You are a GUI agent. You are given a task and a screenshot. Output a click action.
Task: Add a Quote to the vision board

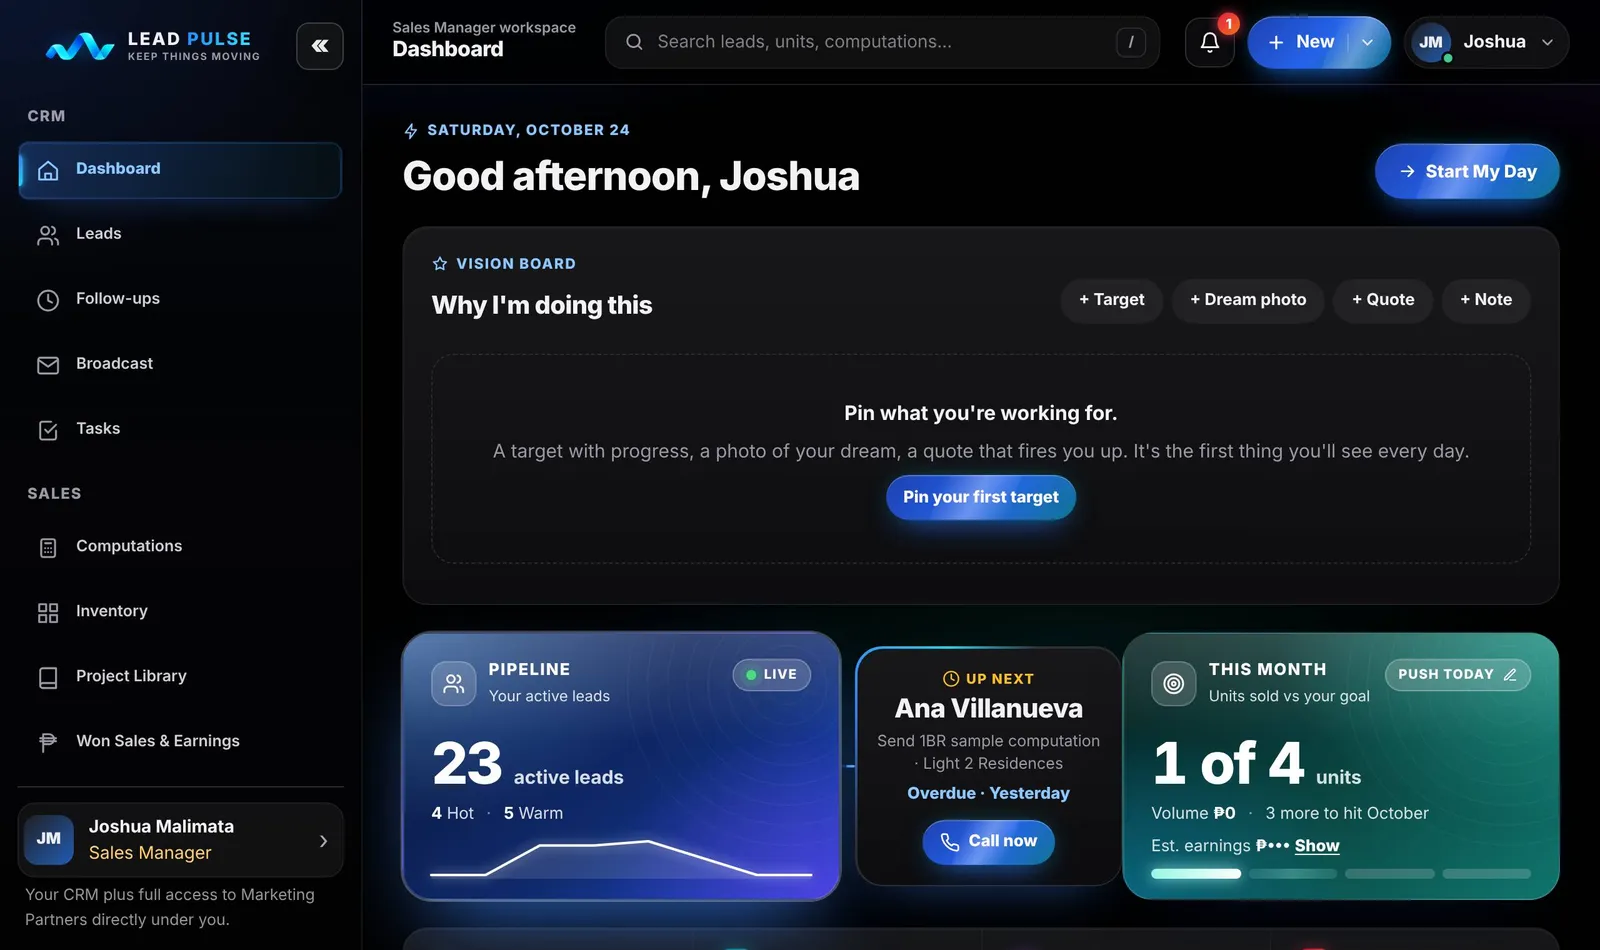coord(1383,300)
